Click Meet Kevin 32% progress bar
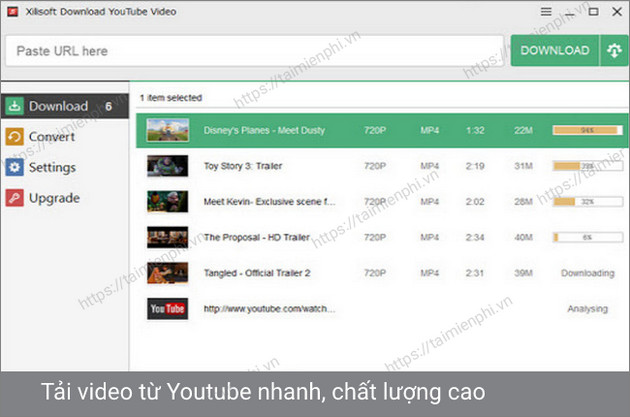630x417 pixels. point(587,202)
